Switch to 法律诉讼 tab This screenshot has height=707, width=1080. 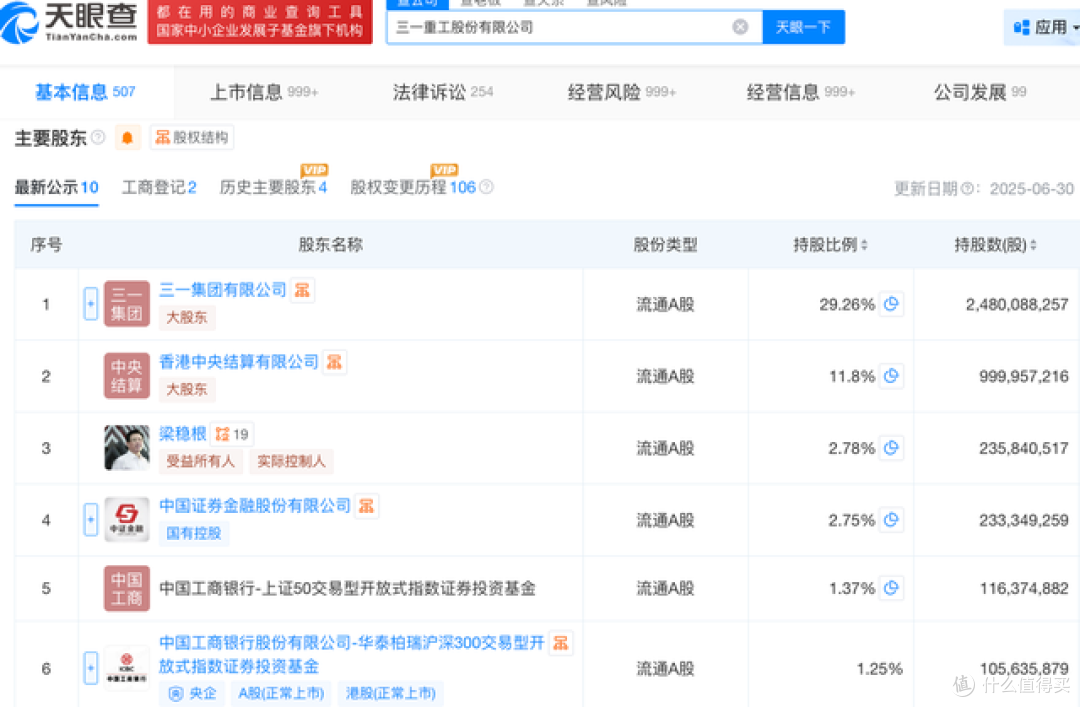click(443, 92)
